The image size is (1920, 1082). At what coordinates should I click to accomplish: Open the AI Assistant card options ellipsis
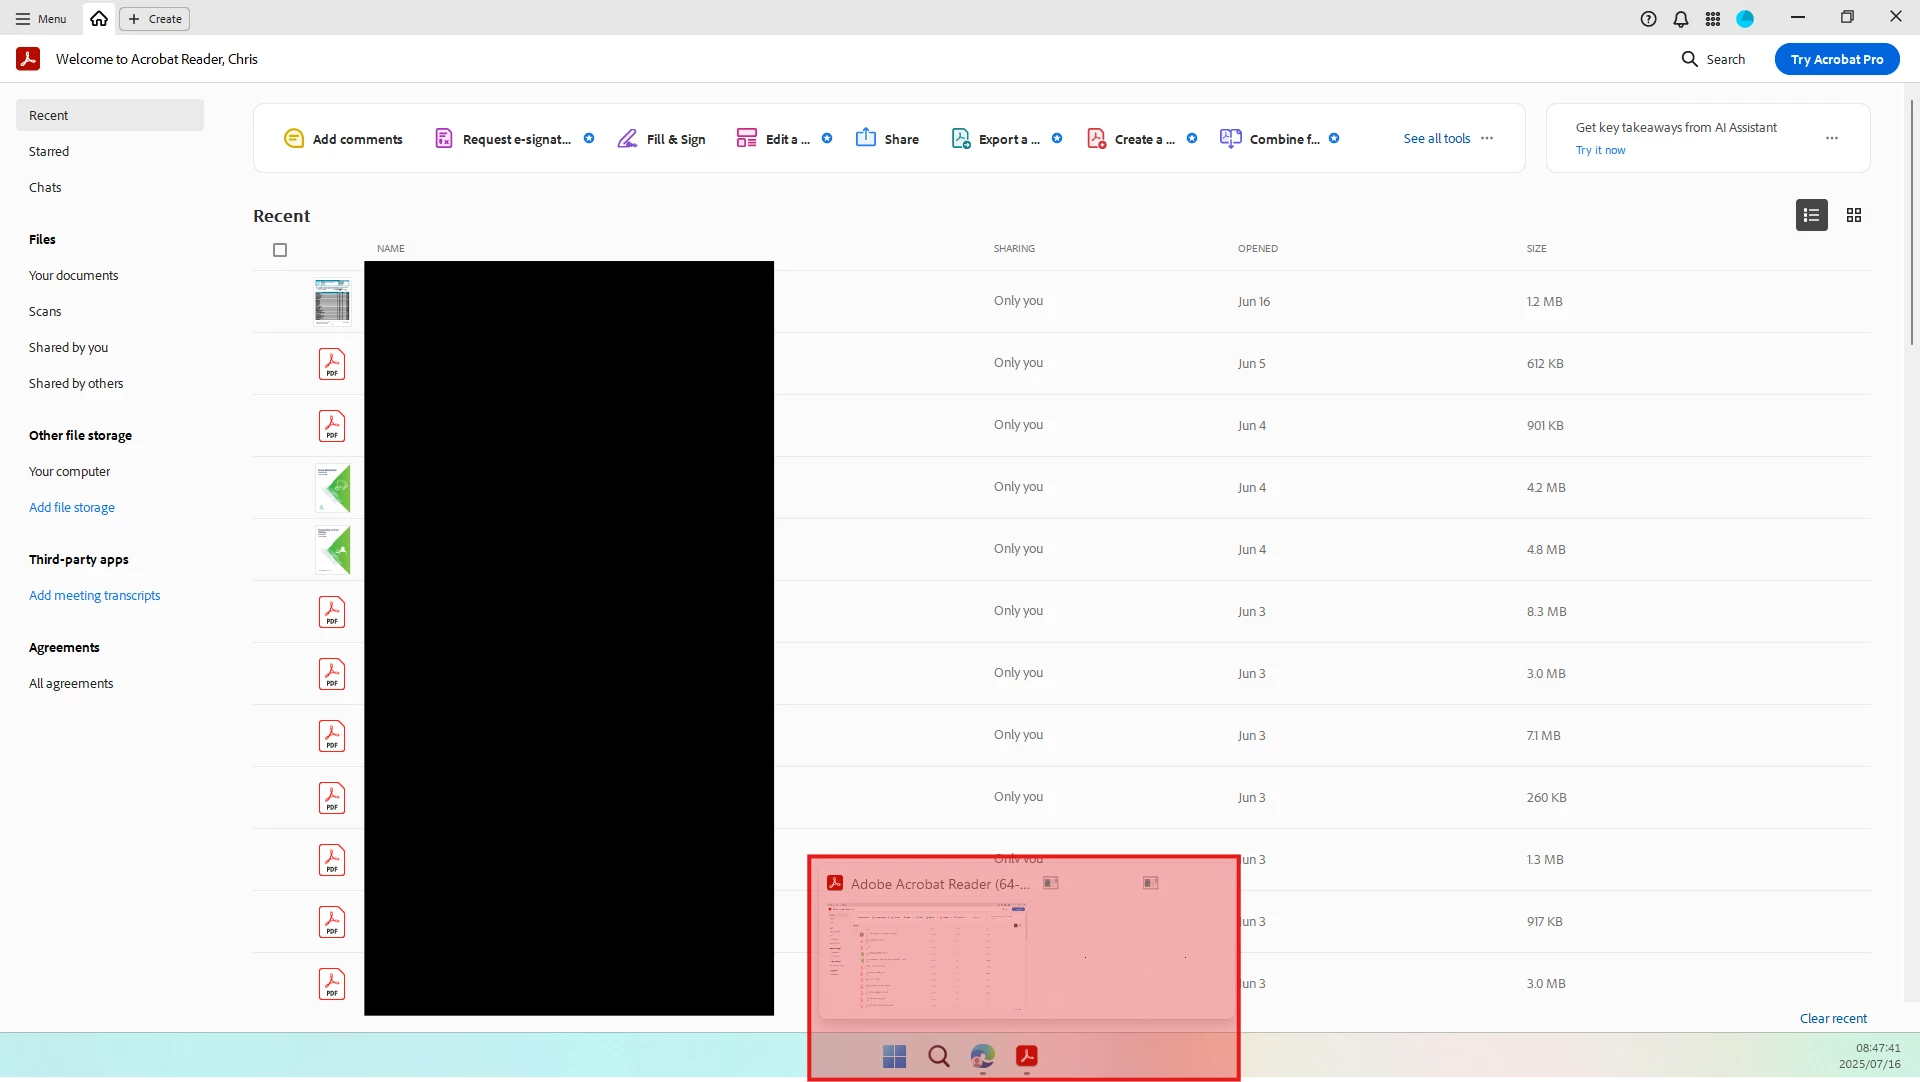pos(1831,139)
